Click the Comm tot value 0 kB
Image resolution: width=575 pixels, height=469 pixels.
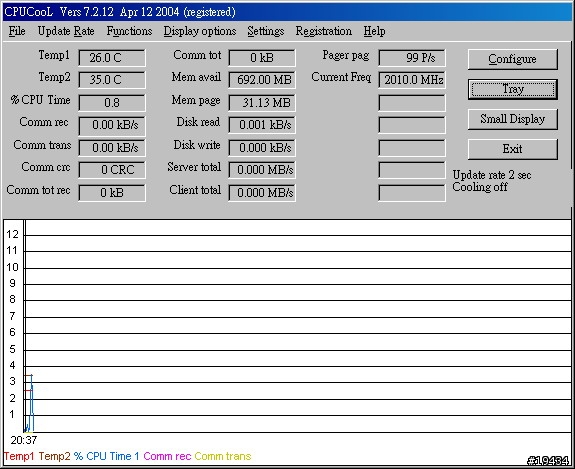coord(262,58)
